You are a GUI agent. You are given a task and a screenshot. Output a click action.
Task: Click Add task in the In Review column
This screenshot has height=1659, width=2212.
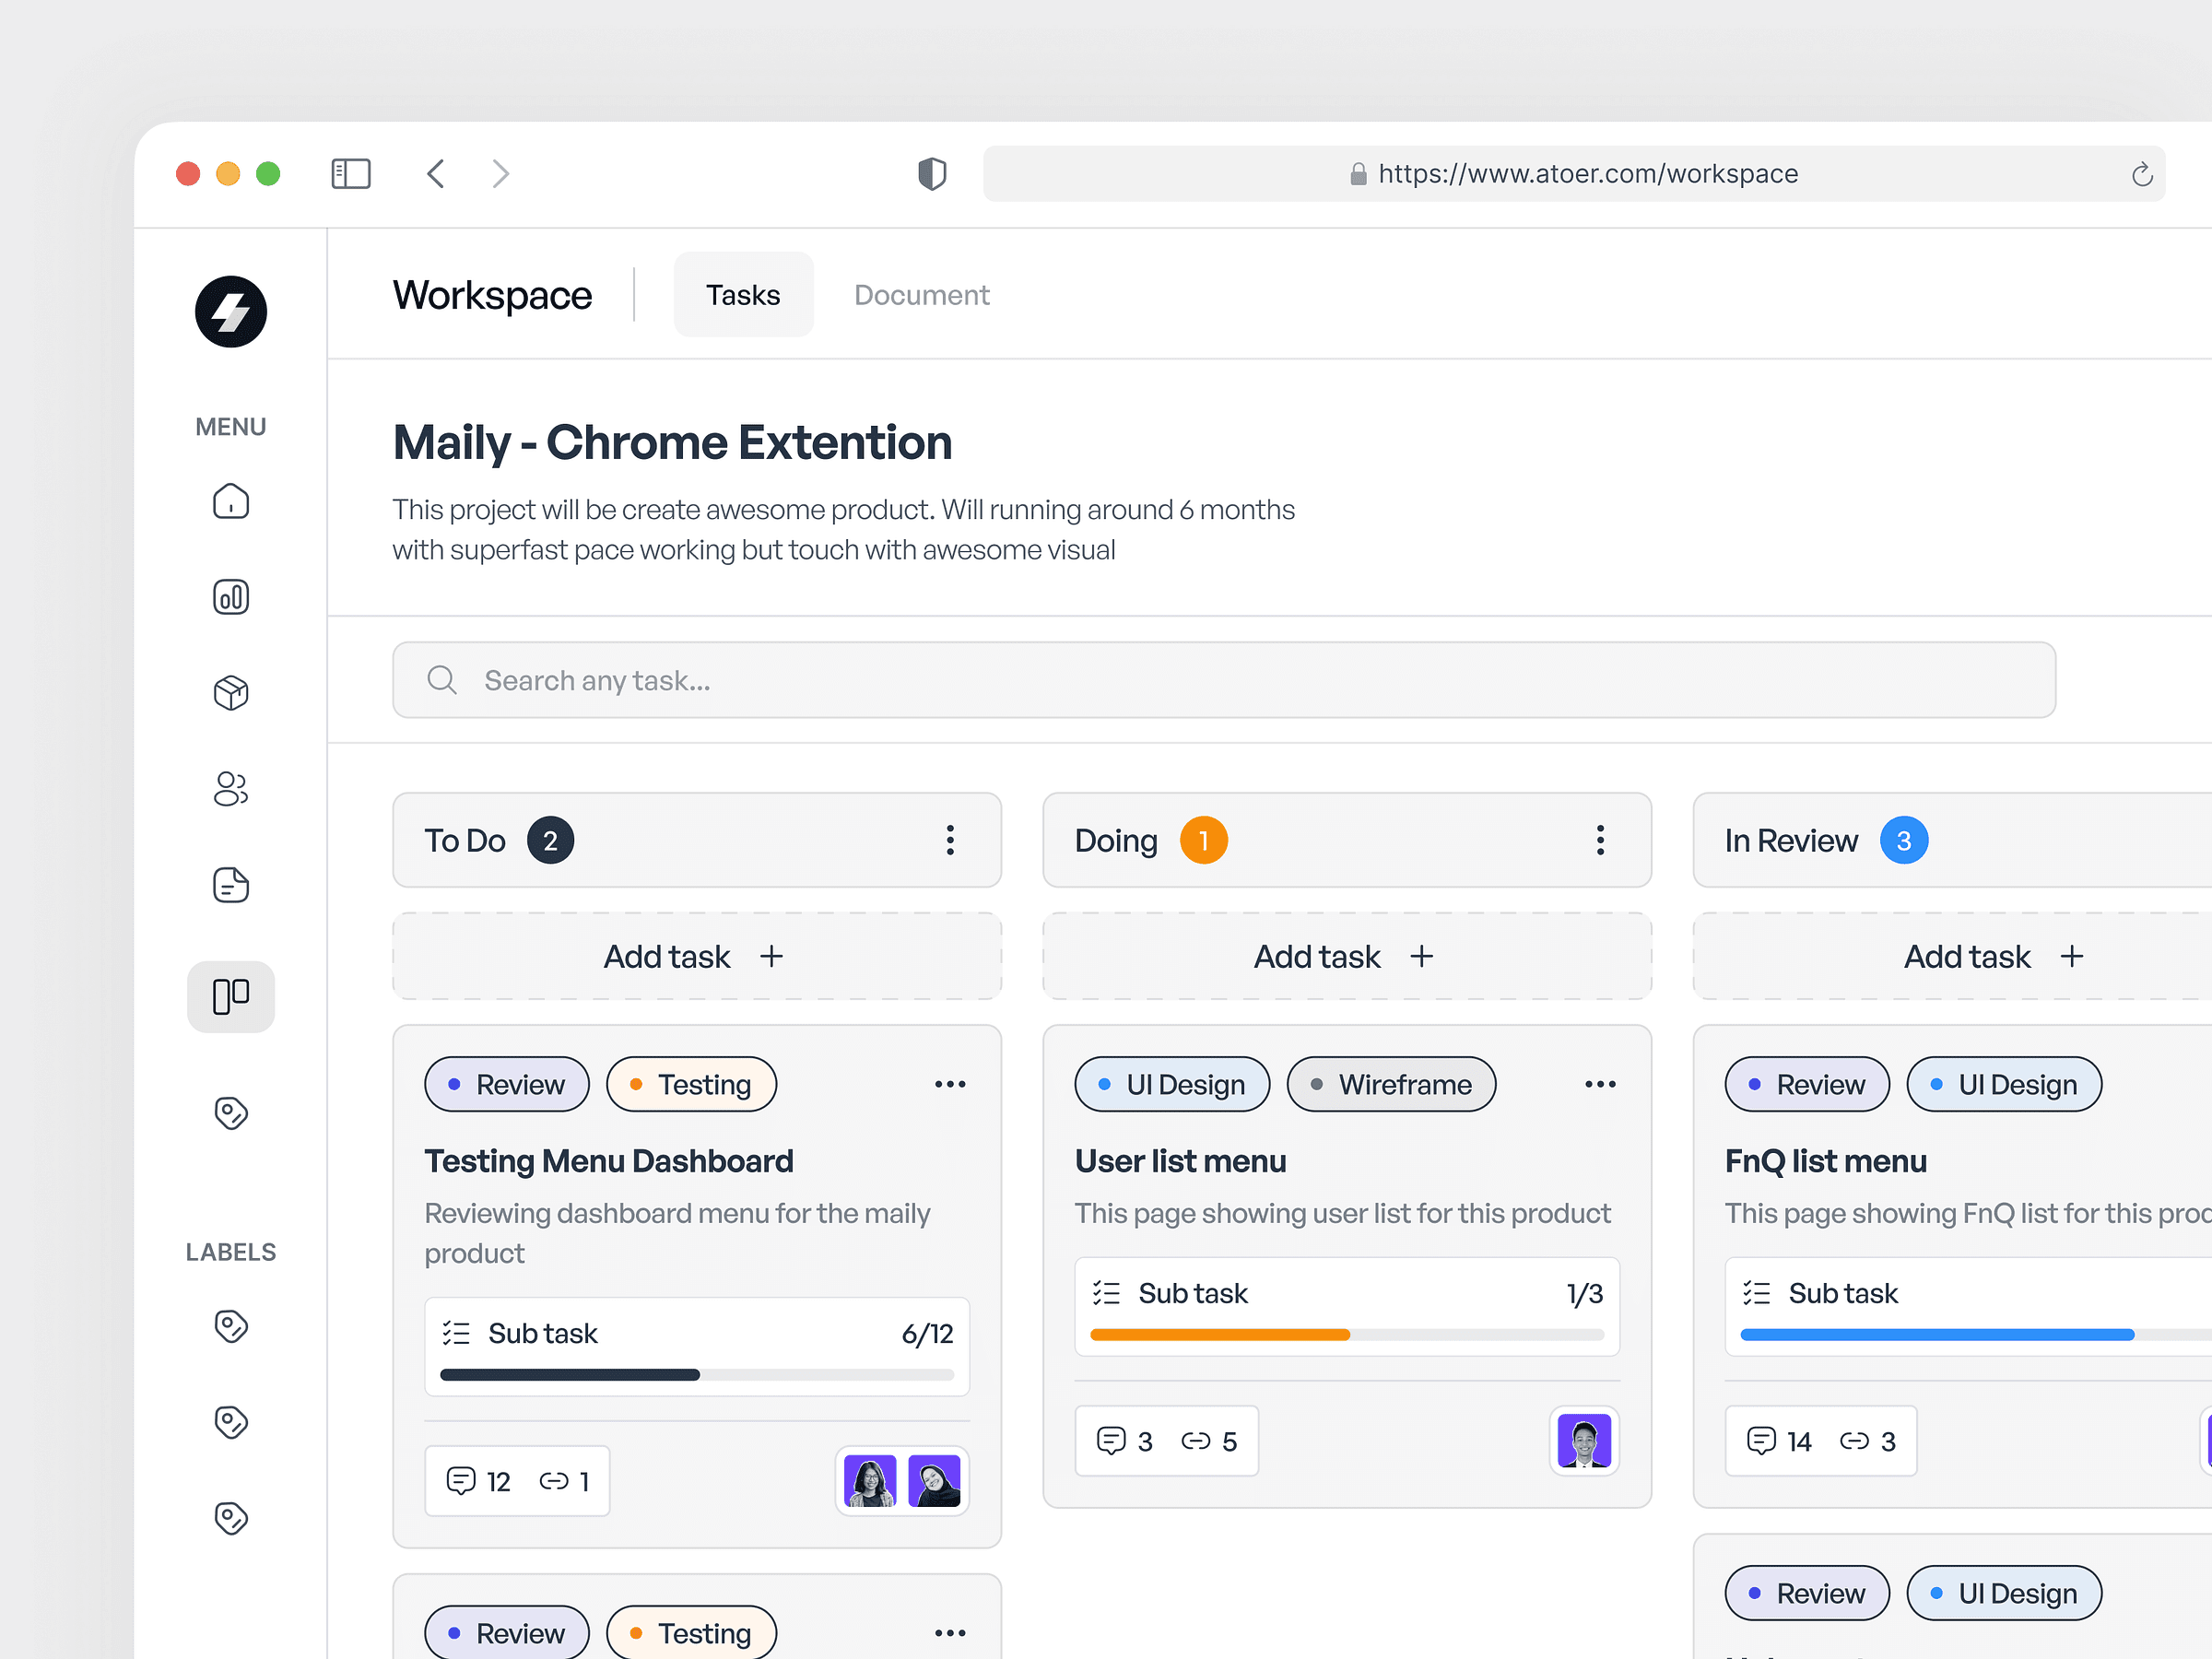tap(1993, 955)
